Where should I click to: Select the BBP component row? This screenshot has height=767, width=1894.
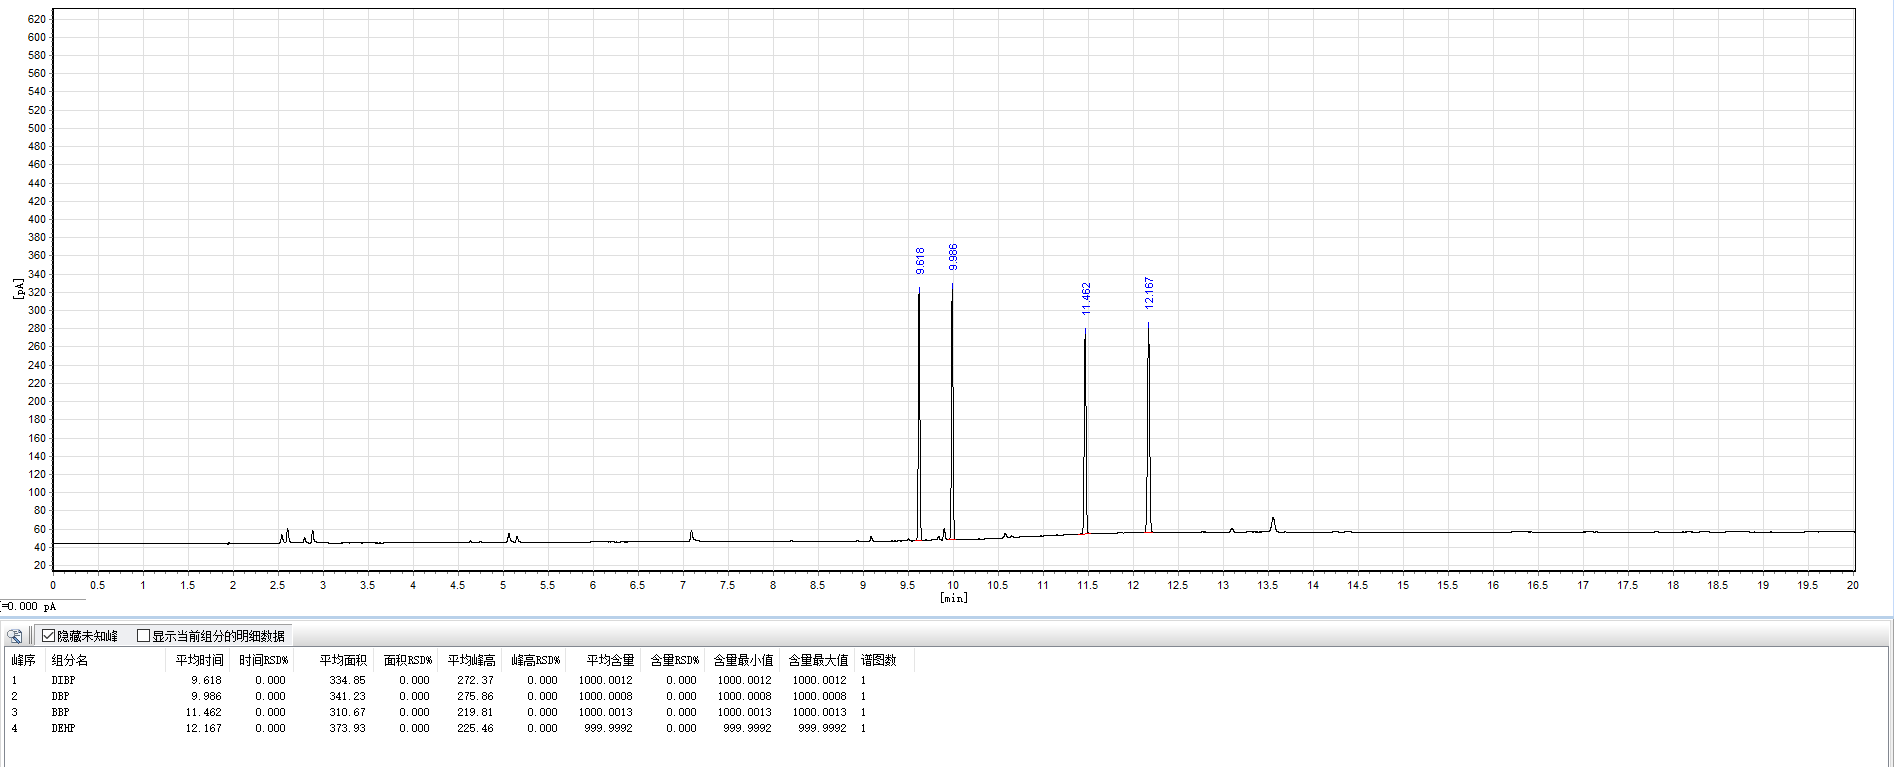coord(458,712)
